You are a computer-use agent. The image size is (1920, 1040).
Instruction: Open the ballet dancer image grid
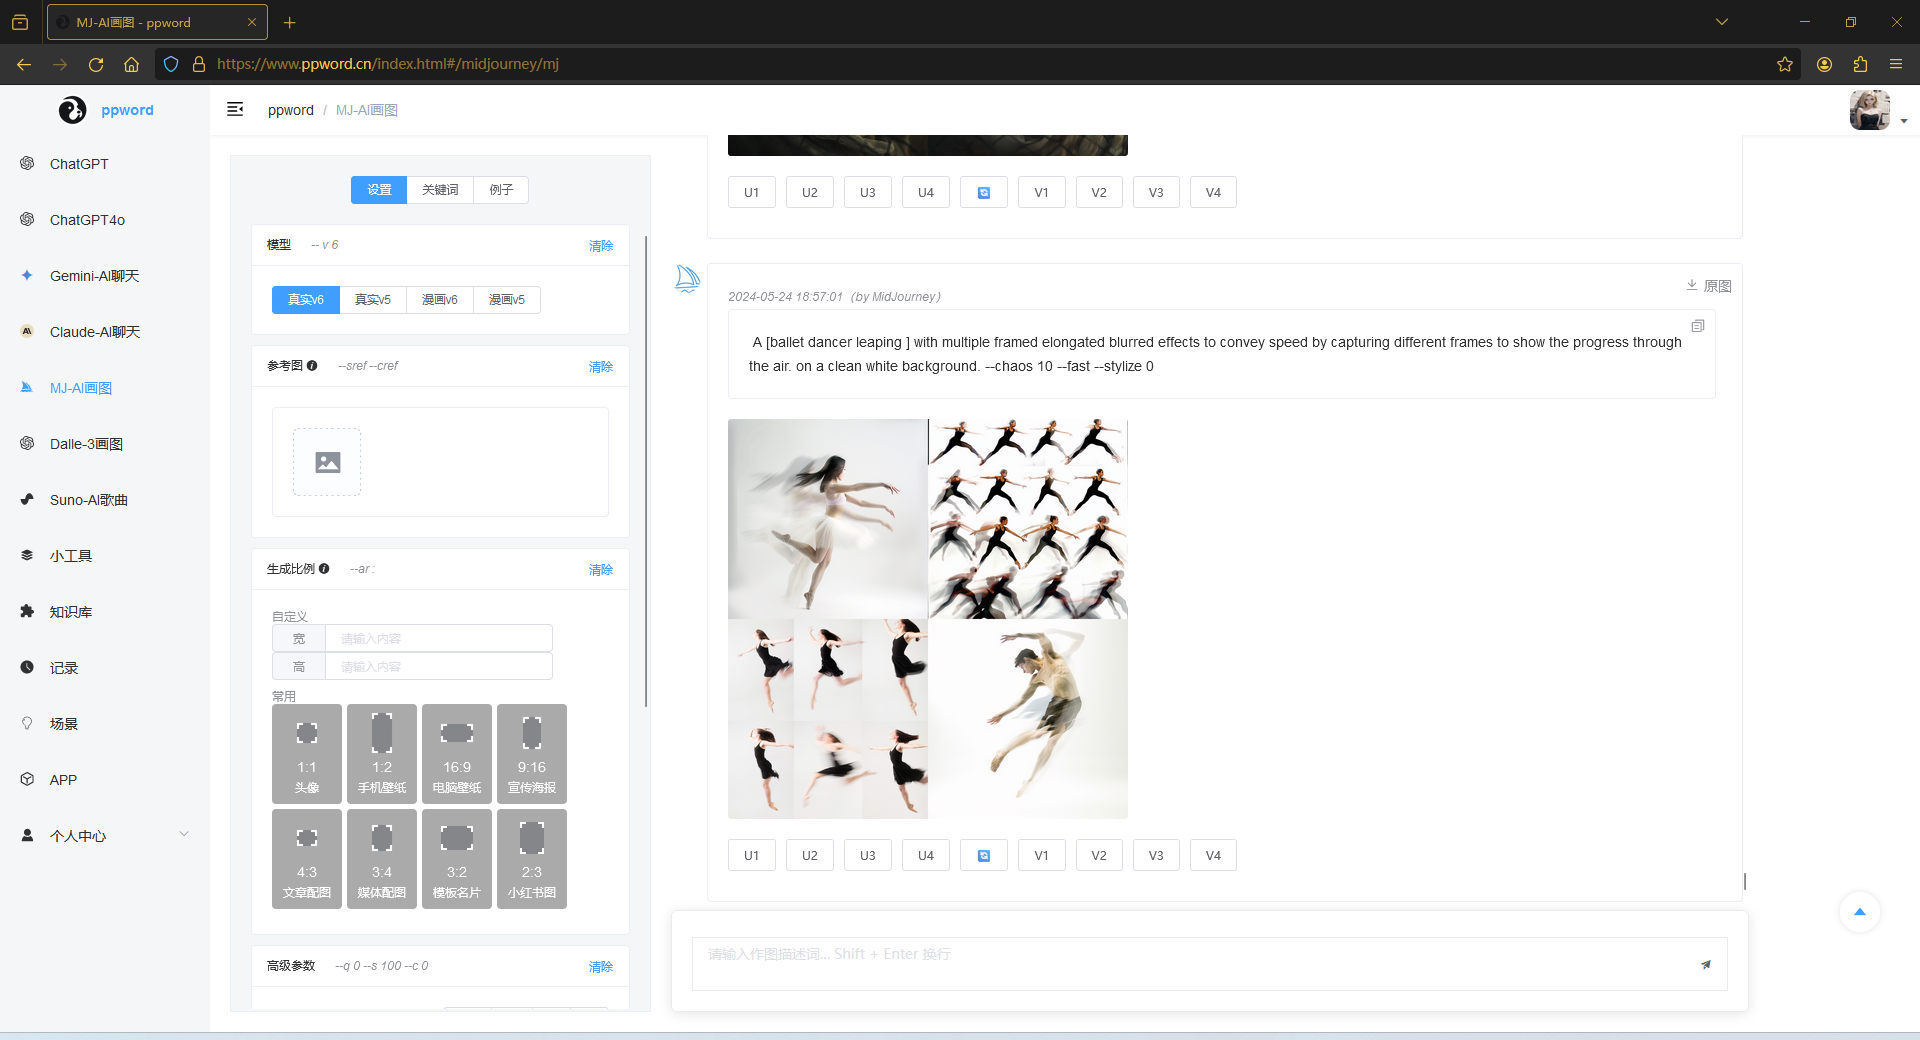pyautogui.click(x=928, y=619)
